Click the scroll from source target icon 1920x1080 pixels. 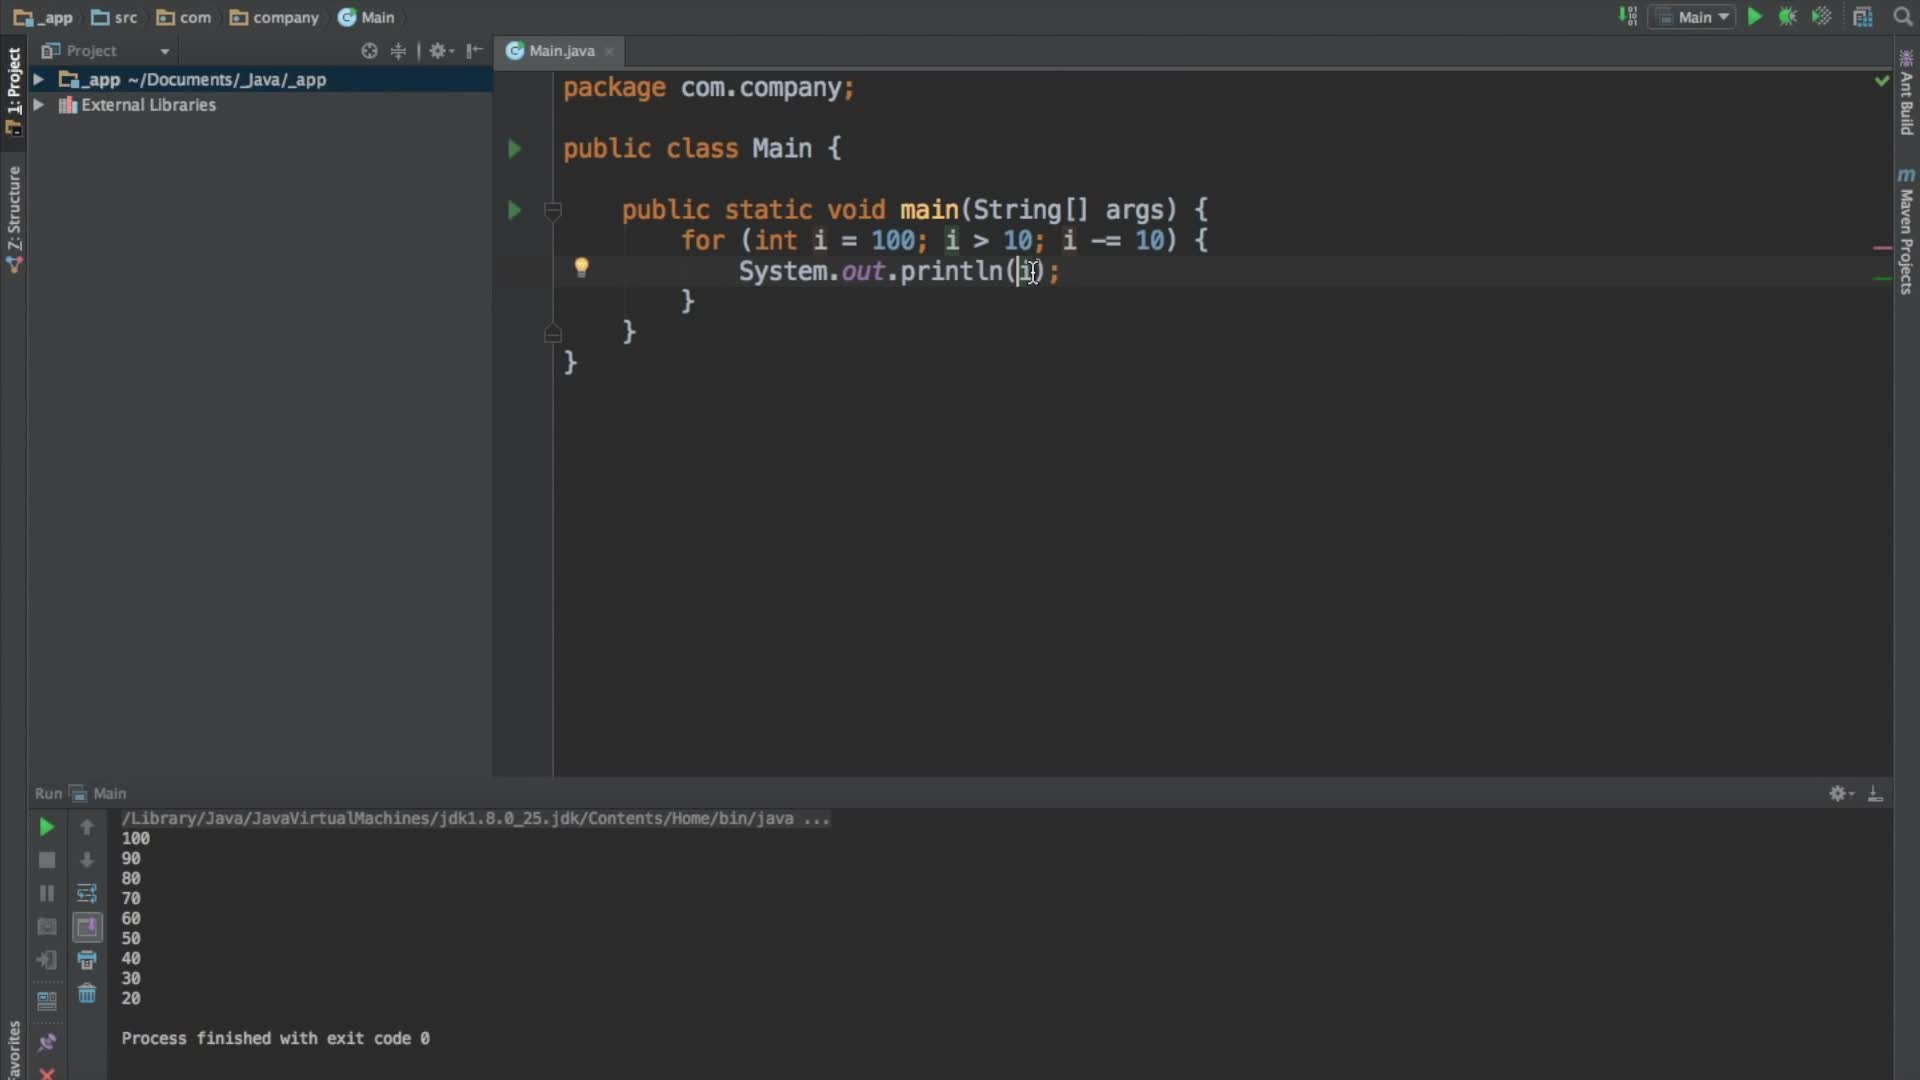click(x=369, y=51)
